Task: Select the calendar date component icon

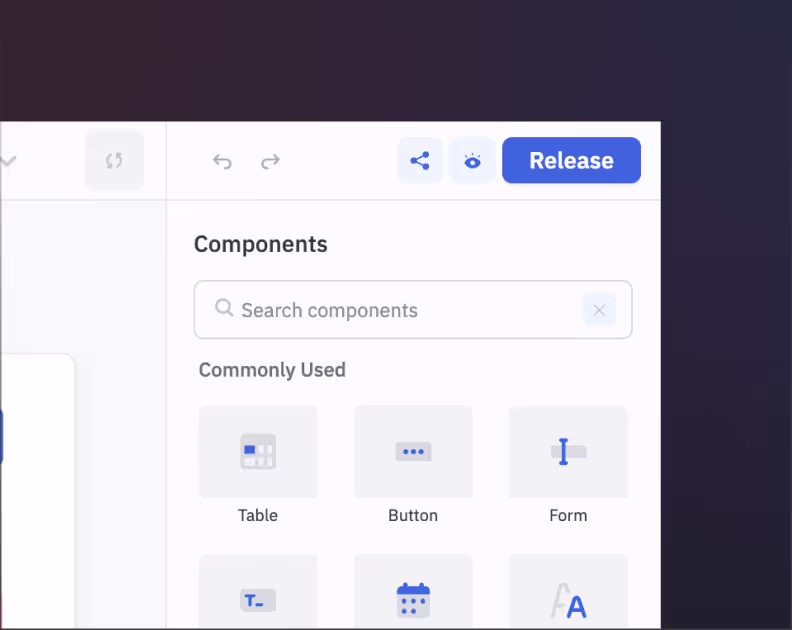Action: point(413,600)
